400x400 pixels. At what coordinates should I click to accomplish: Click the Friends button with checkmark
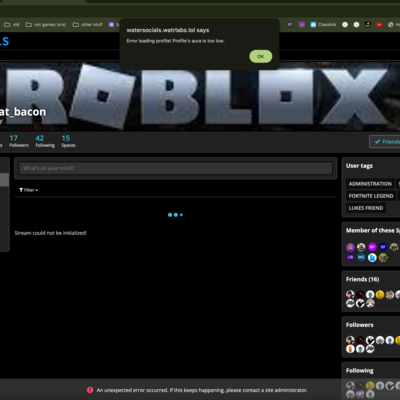coord(385,142)
